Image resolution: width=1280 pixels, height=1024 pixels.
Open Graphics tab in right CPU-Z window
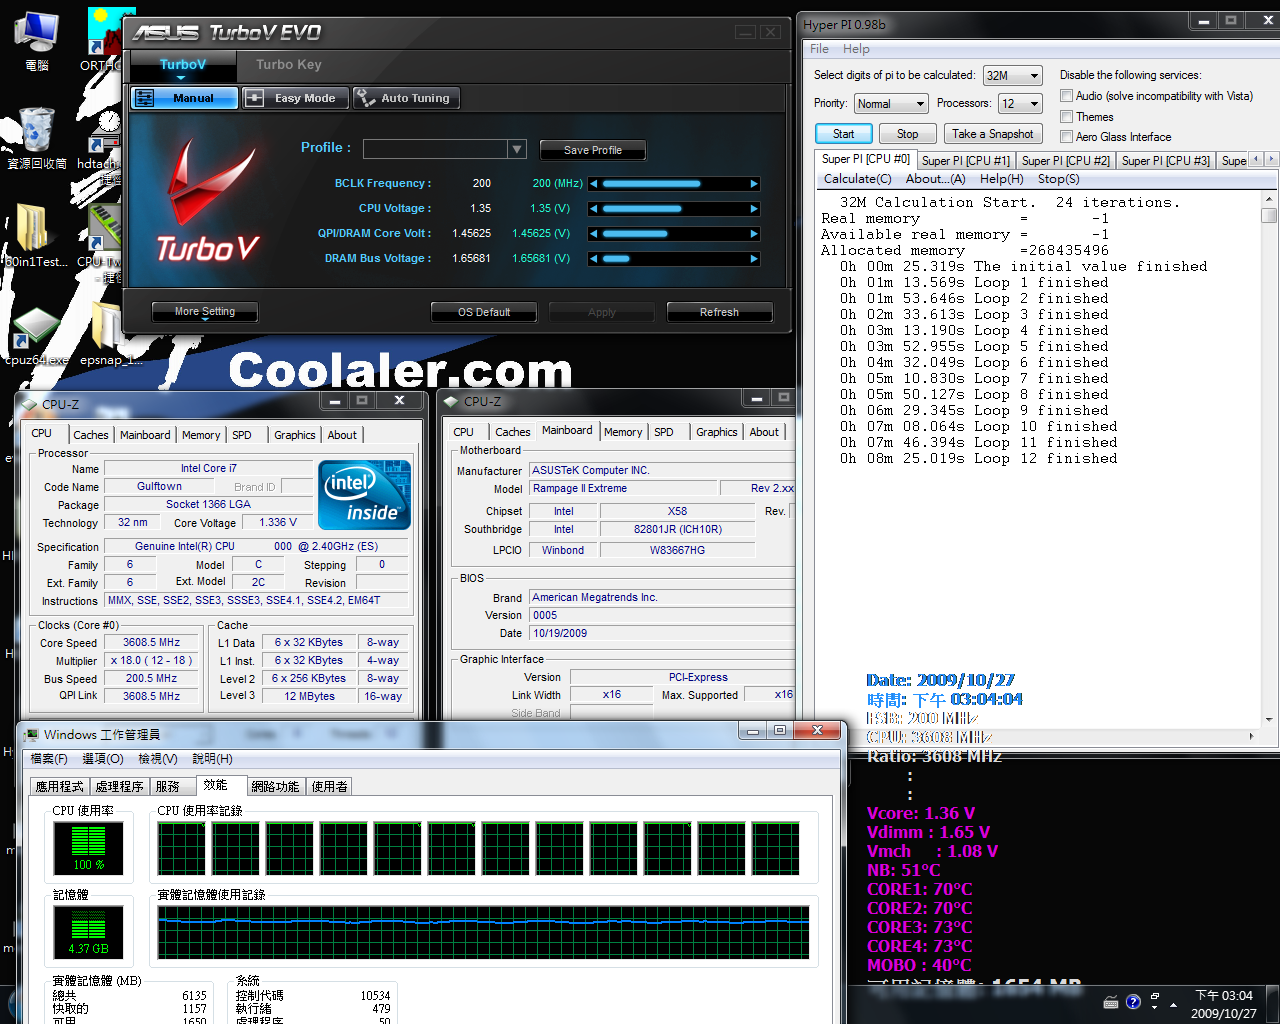click(x=717, y=432)
